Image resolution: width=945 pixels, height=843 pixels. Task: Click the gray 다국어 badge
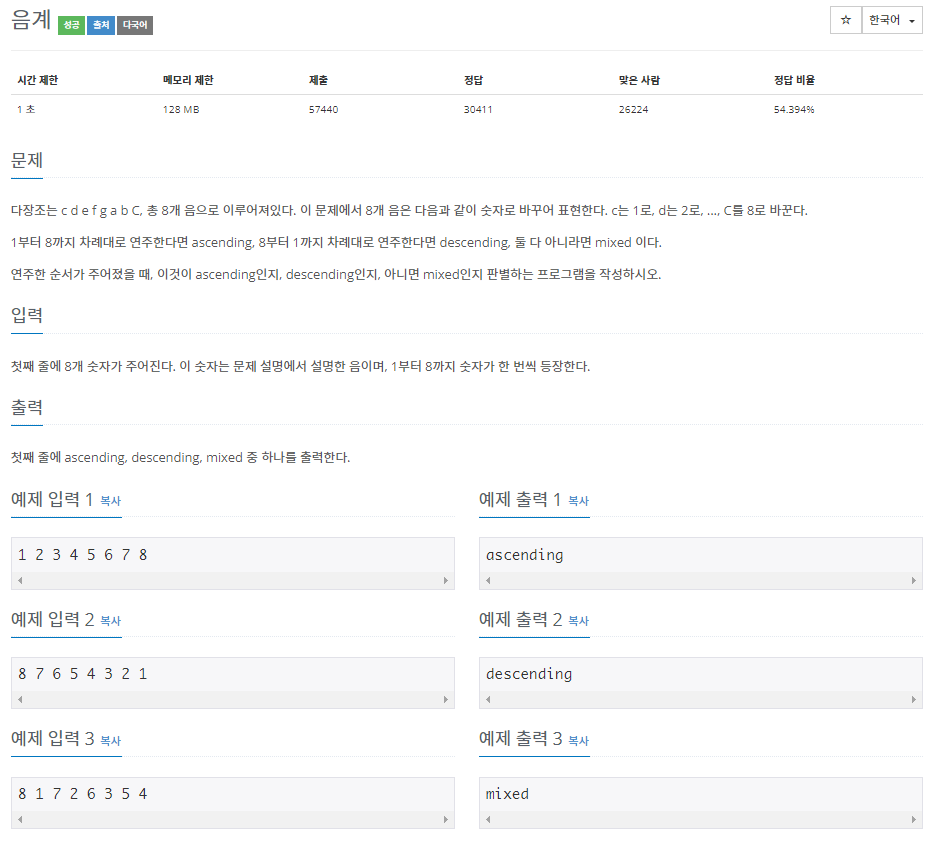point(135,25)
